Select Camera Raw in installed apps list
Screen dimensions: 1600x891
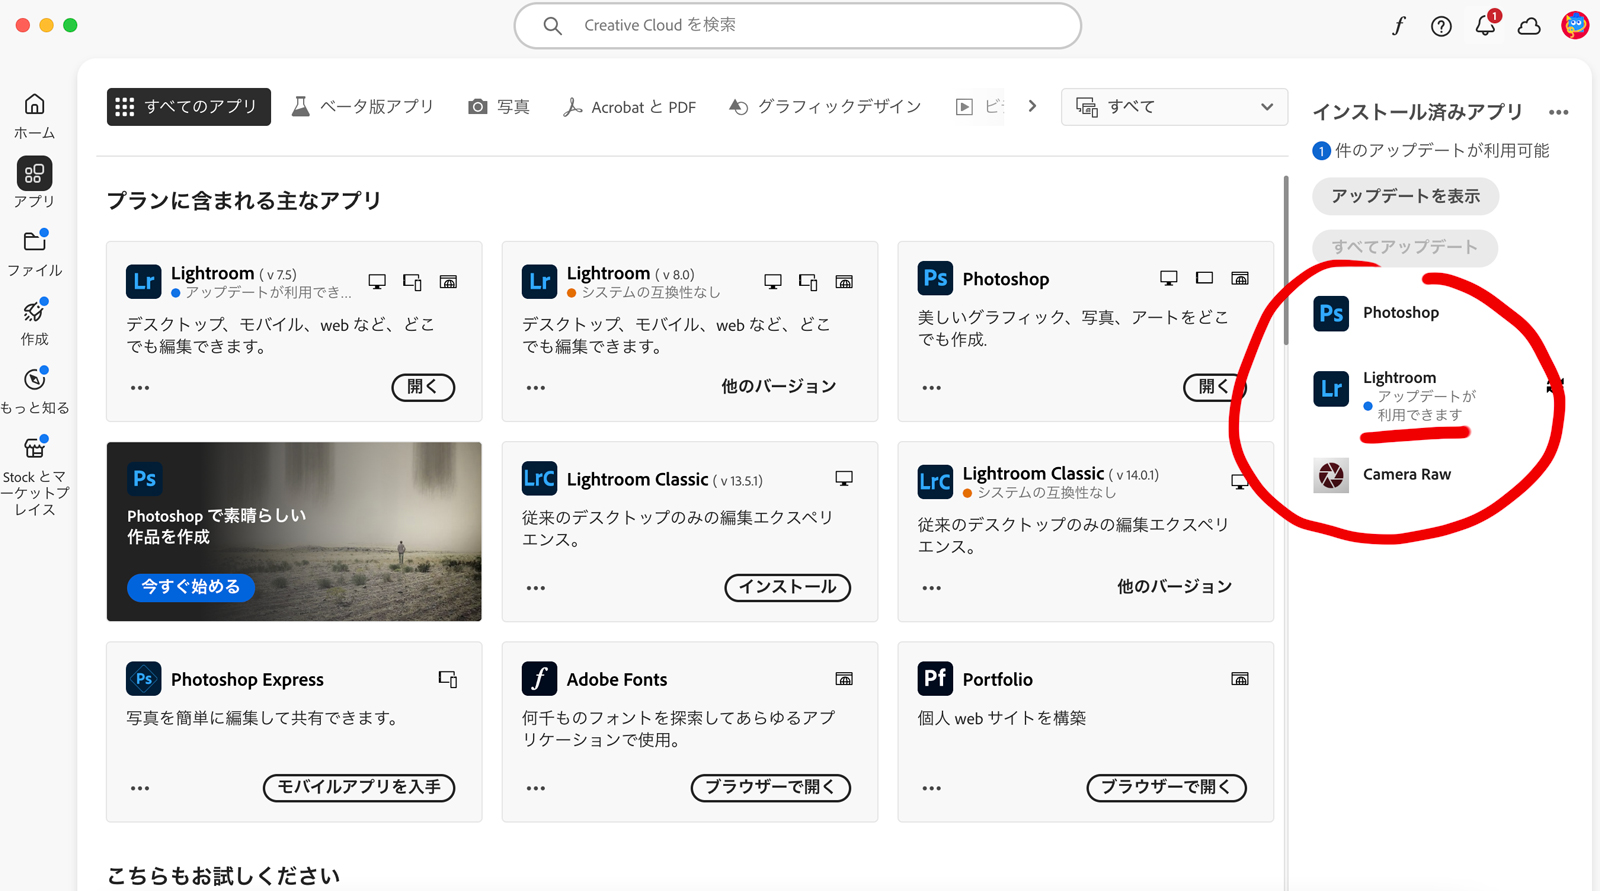coord(1405,475)
